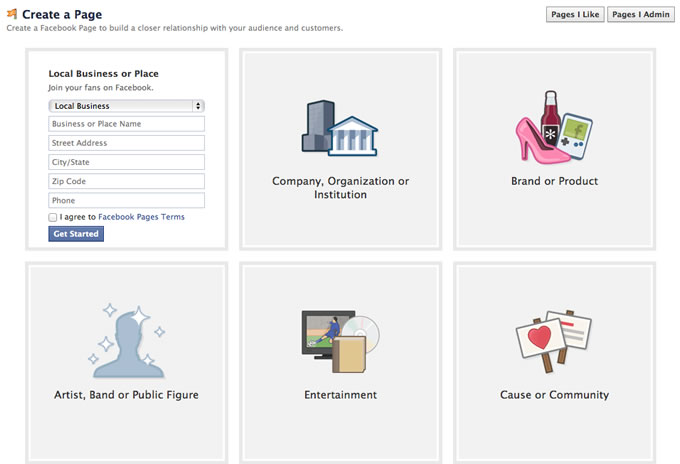Pick the Artist, Band or Public Figure silhouette
680x464 pixels.
[127, 341]
